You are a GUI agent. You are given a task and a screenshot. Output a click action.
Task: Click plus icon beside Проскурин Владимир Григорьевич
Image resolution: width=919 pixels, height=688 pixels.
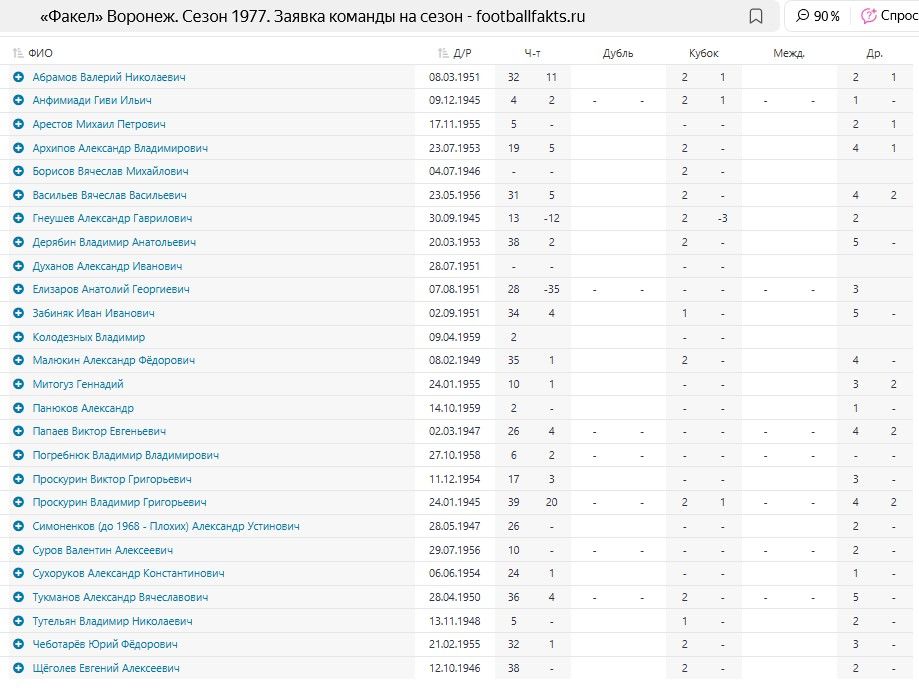[18, 502]
